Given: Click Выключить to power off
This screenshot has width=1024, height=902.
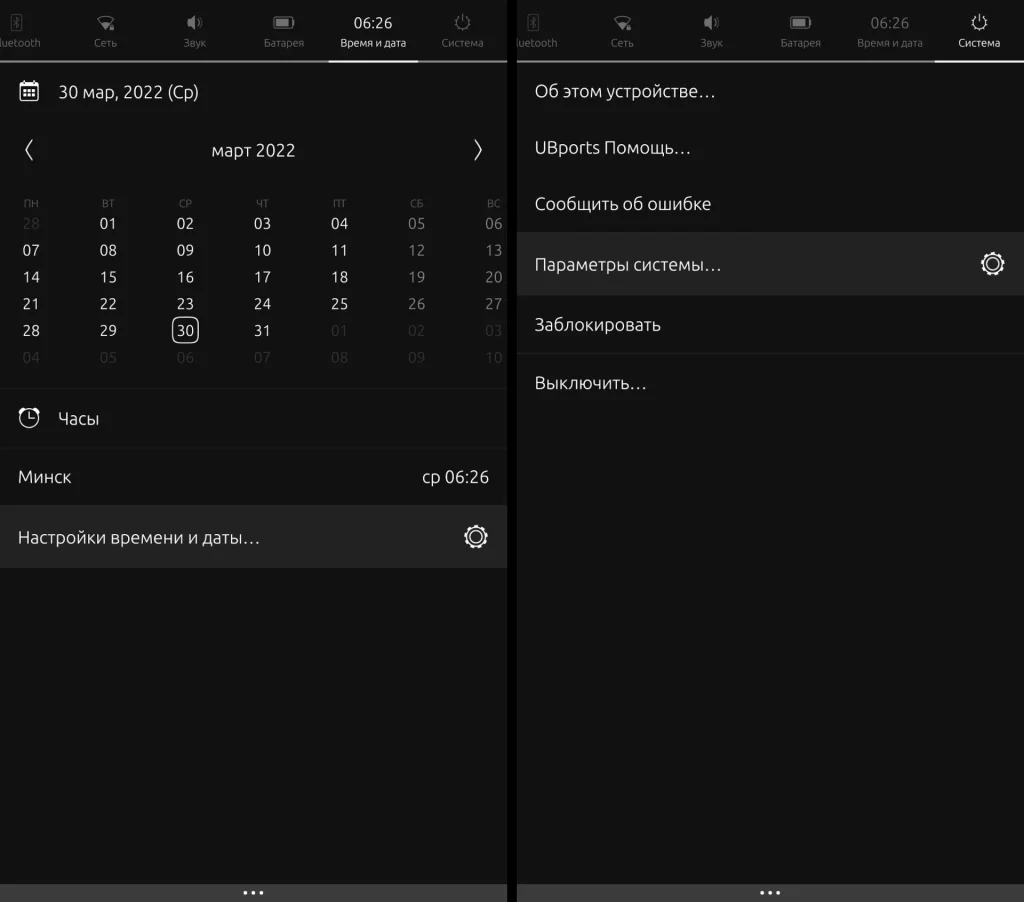Looking at the screenshot, I should (x=590, y=382).
